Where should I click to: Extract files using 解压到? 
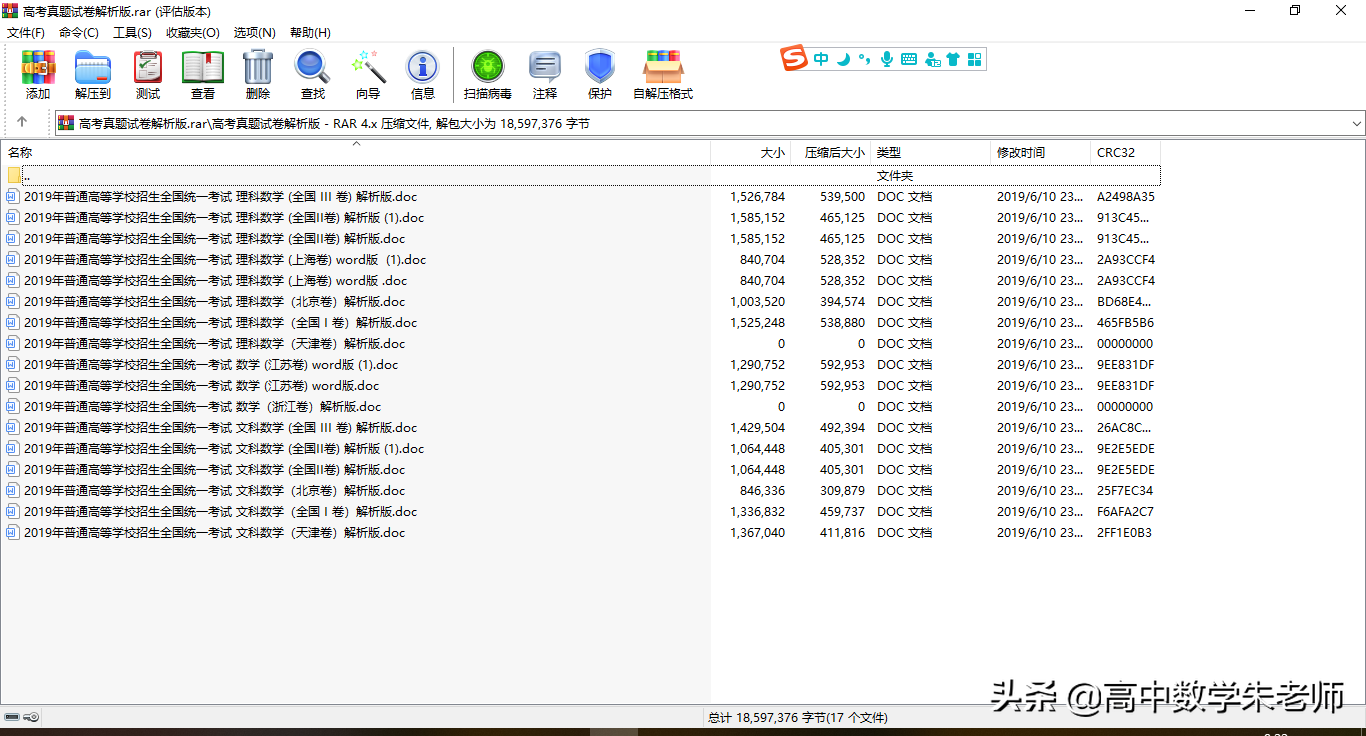coord(92,74)
